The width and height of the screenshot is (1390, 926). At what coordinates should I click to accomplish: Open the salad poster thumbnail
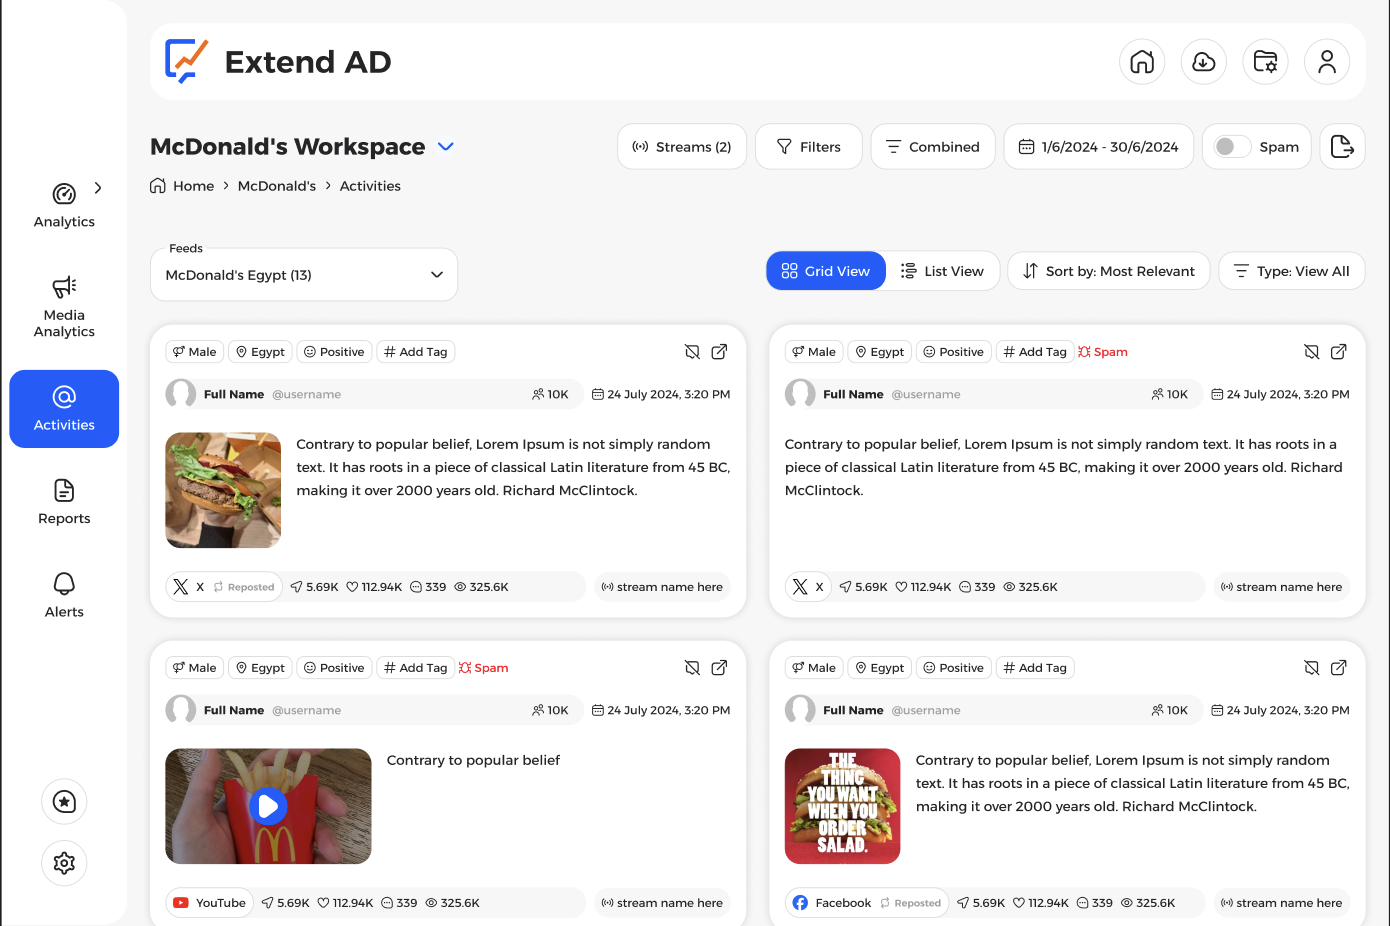point(843,806)
